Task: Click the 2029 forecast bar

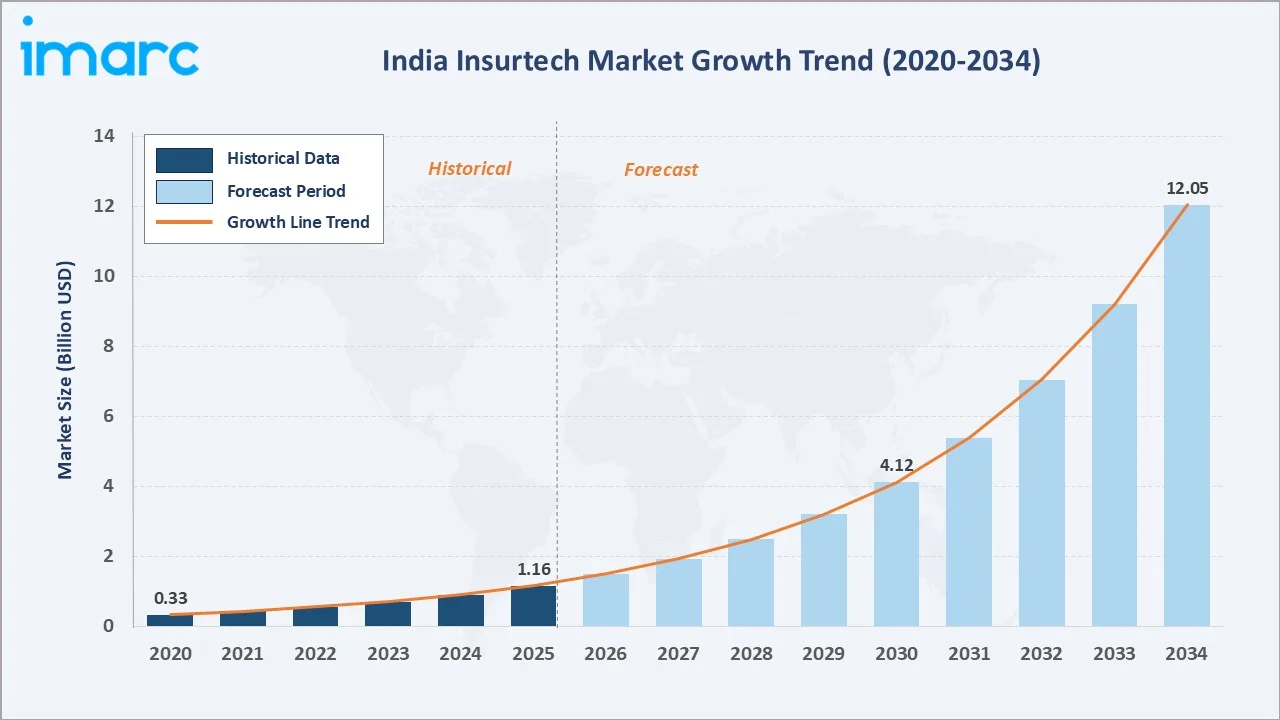Action: point(824,570)
